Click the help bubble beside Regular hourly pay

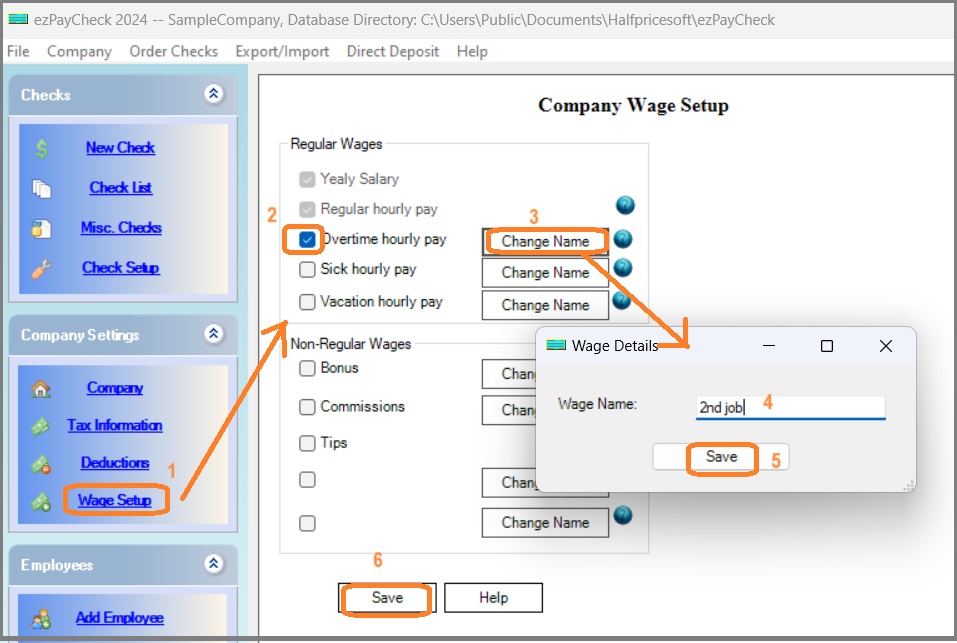click(x=624, y=205)
